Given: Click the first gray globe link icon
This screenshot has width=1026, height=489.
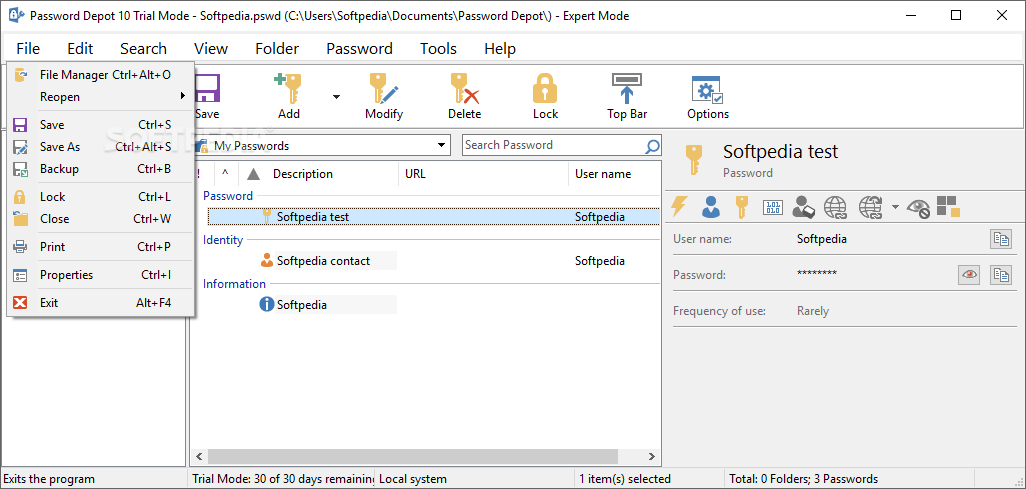Looking at the screenshot, I should (x=836, y=208).
